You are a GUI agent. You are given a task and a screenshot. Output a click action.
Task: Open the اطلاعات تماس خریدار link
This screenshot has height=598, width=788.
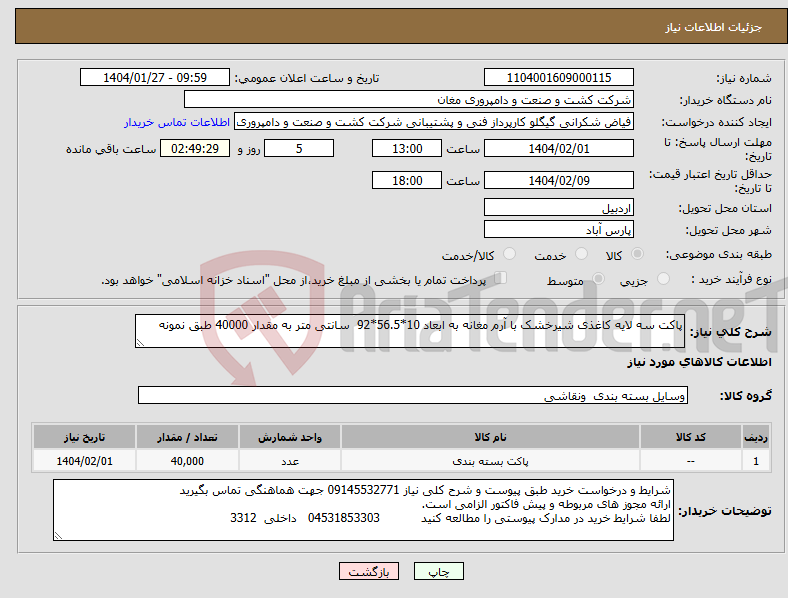coord(177,122)
